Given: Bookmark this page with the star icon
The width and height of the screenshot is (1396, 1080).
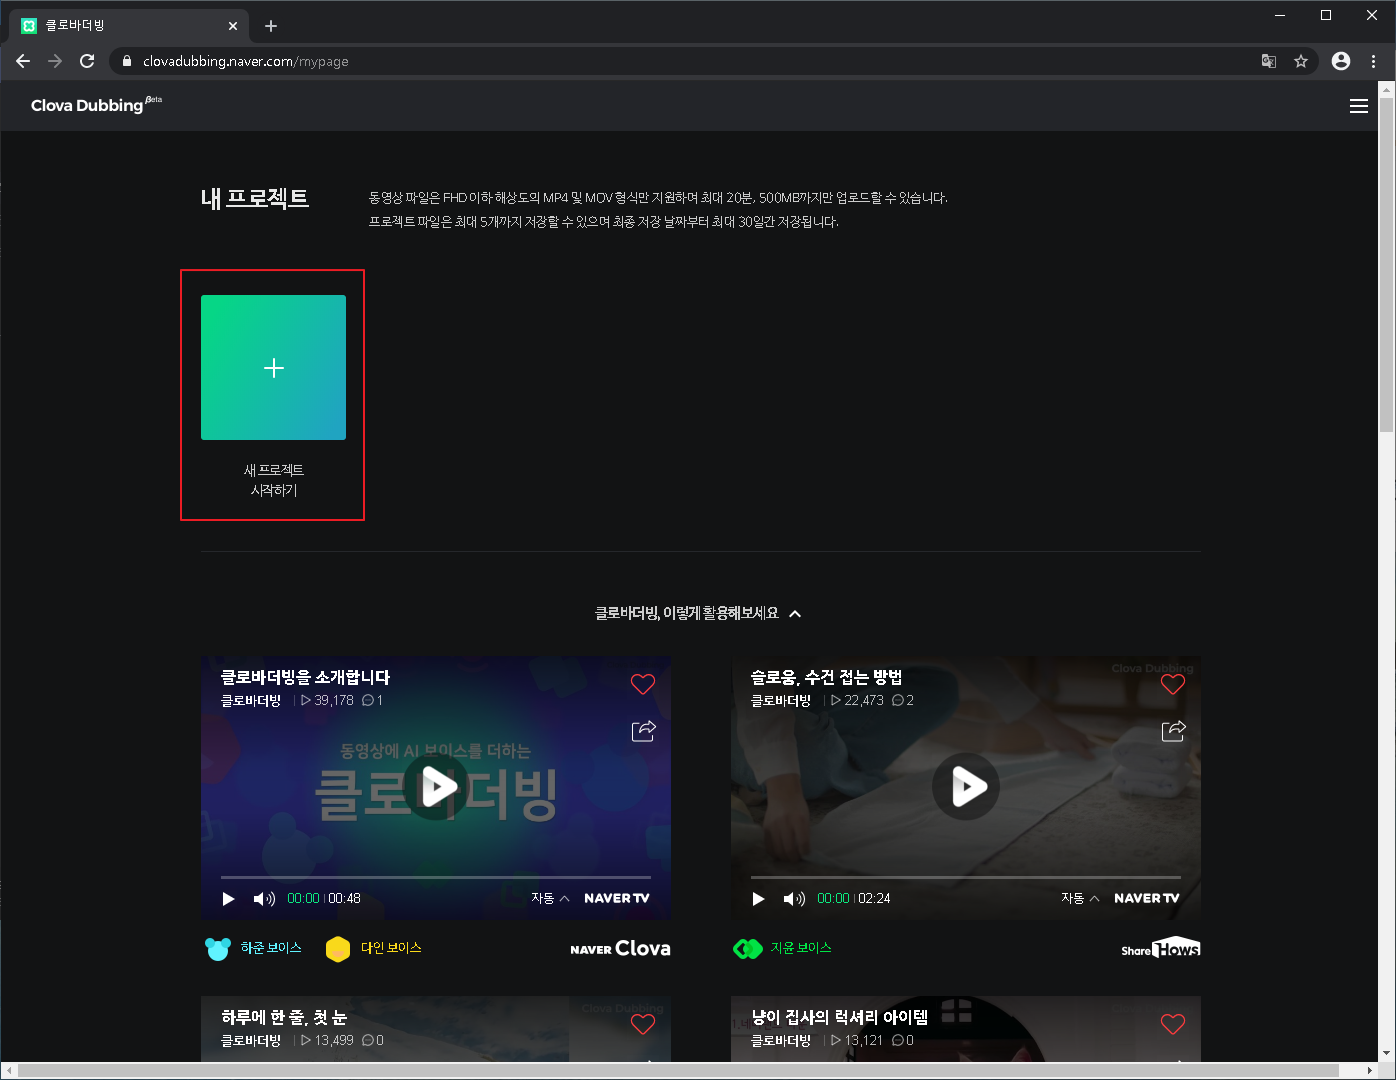Looking at the screenshot, I should click(x=1301, y=61).
